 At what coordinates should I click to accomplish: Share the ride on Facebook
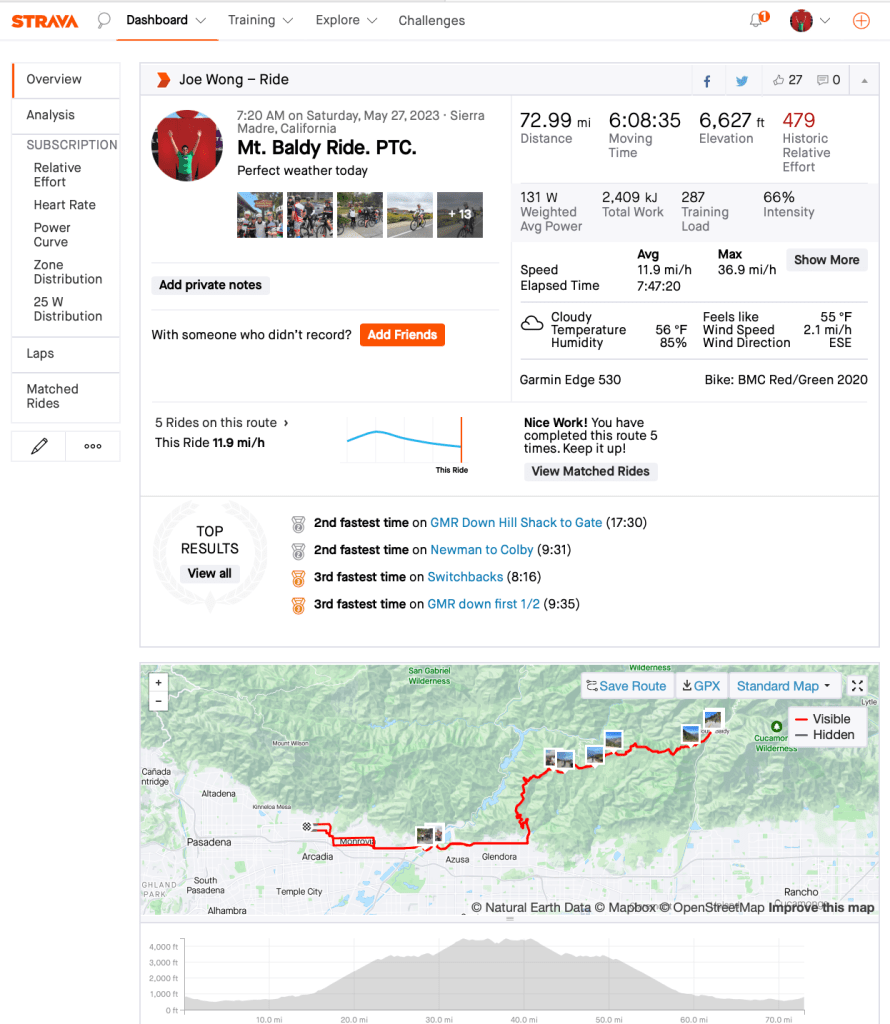[707, 81]
